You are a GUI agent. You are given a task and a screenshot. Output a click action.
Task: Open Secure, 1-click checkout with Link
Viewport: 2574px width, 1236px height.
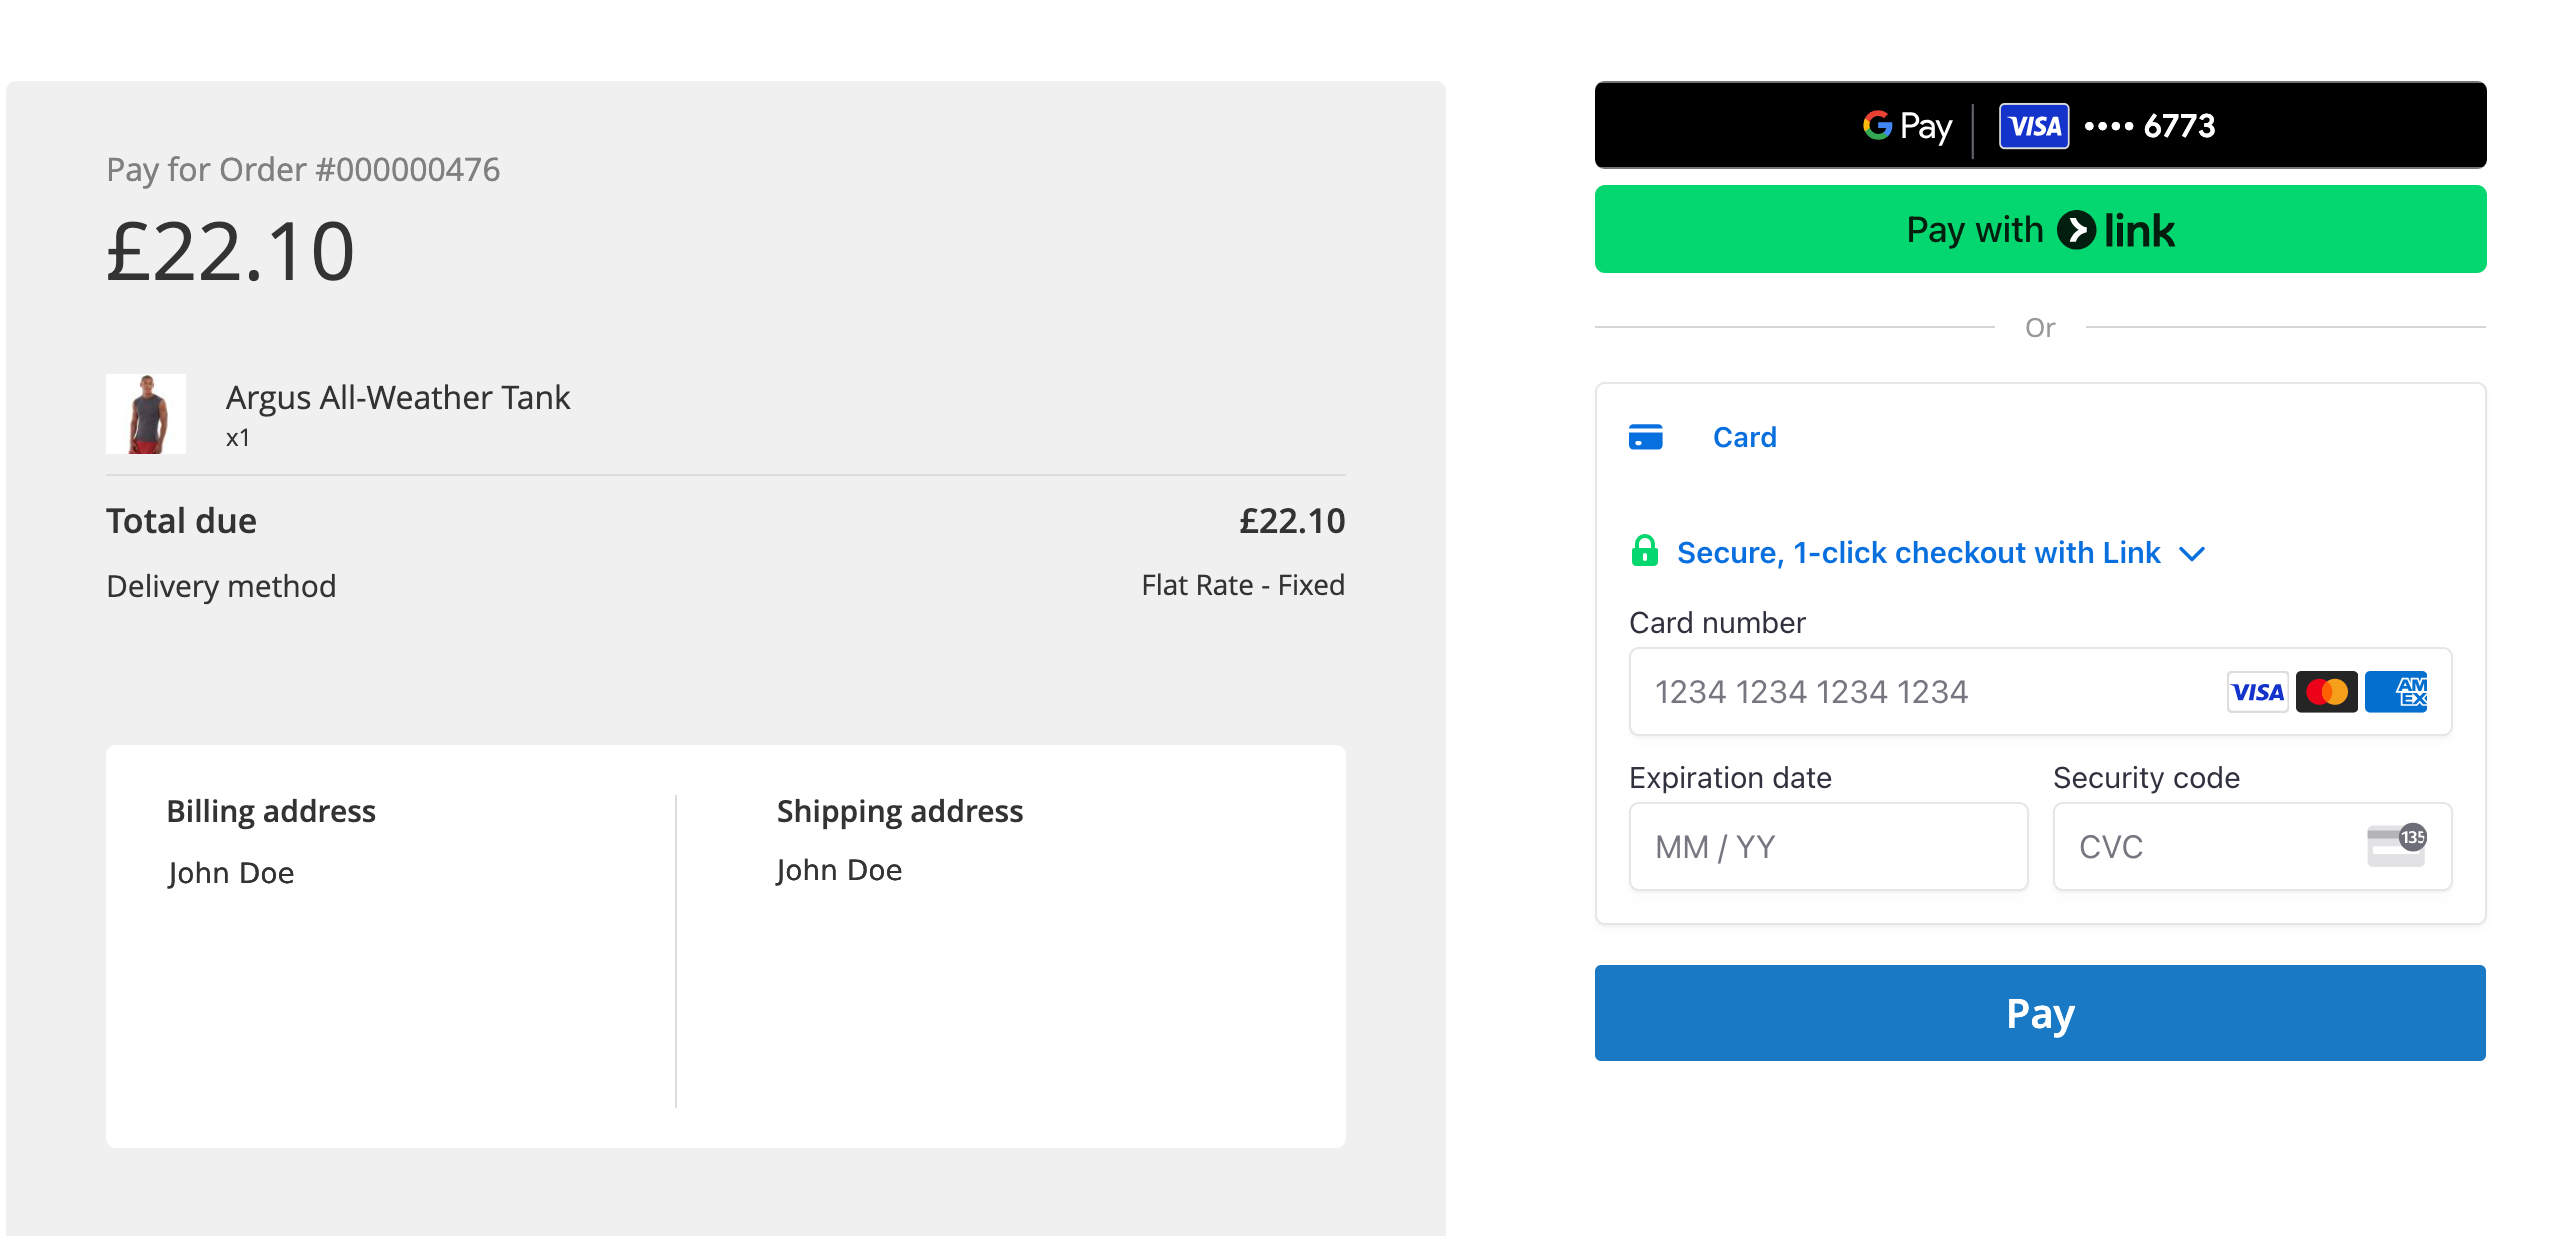1918,553
